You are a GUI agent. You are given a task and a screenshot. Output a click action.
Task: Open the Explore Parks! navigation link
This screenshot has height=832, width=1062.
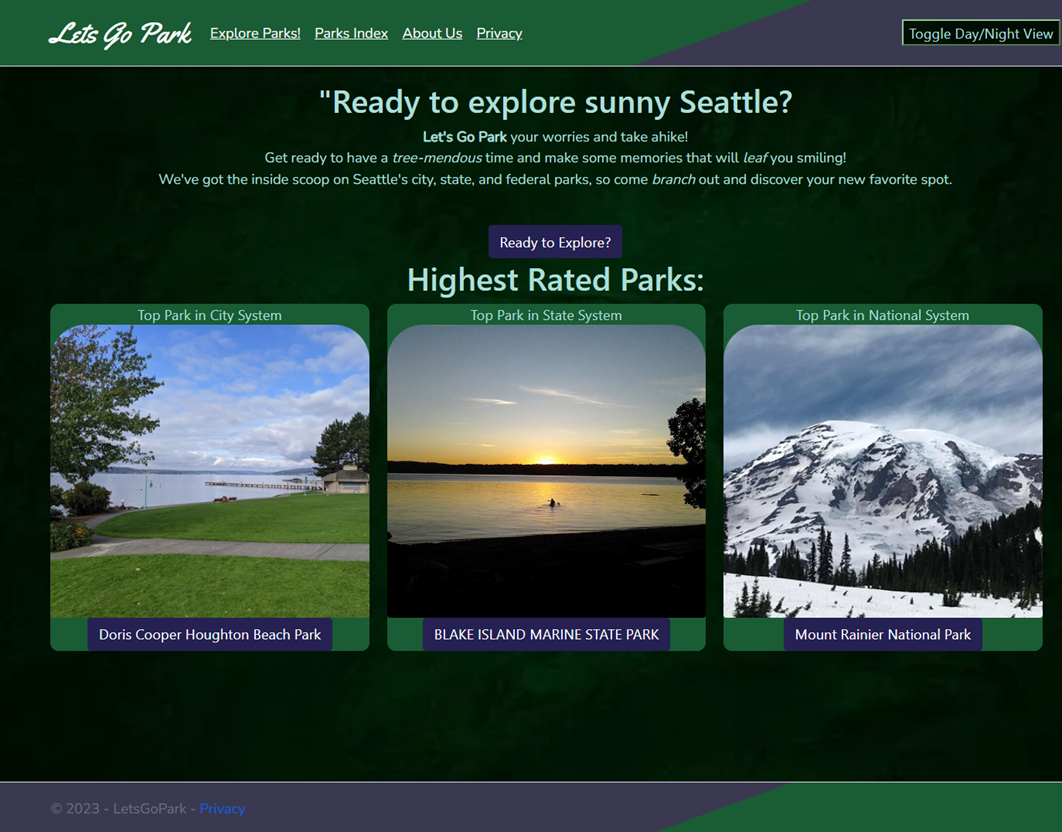[255, 33]
